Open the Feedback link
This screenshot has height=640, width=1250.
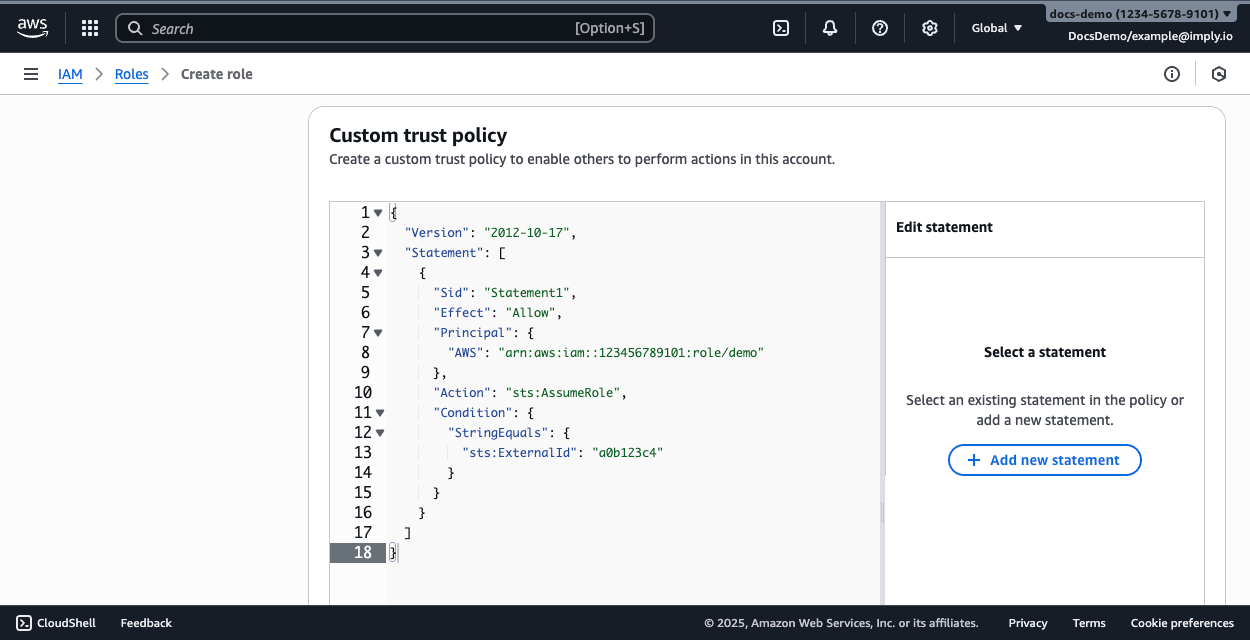coord(146,623)
